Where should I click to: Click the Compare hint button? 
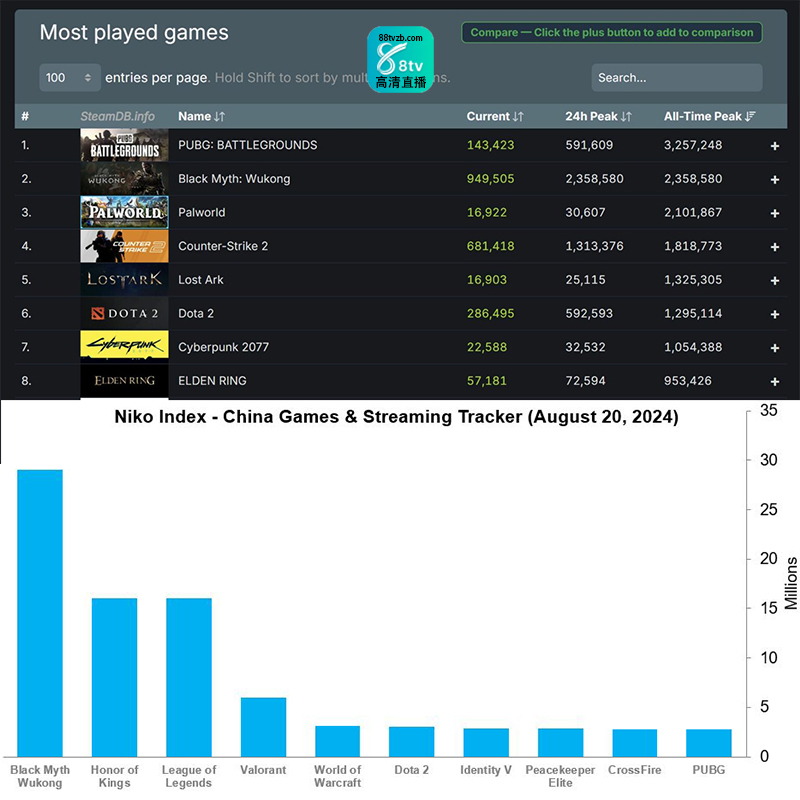(612, 33)
